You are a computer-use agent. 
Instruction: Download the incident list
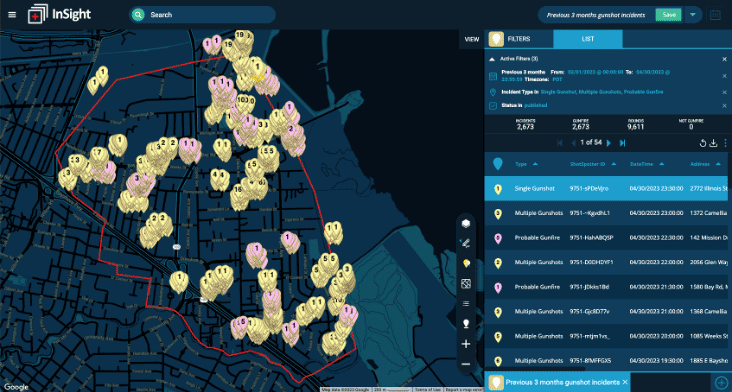click(713, 143)
